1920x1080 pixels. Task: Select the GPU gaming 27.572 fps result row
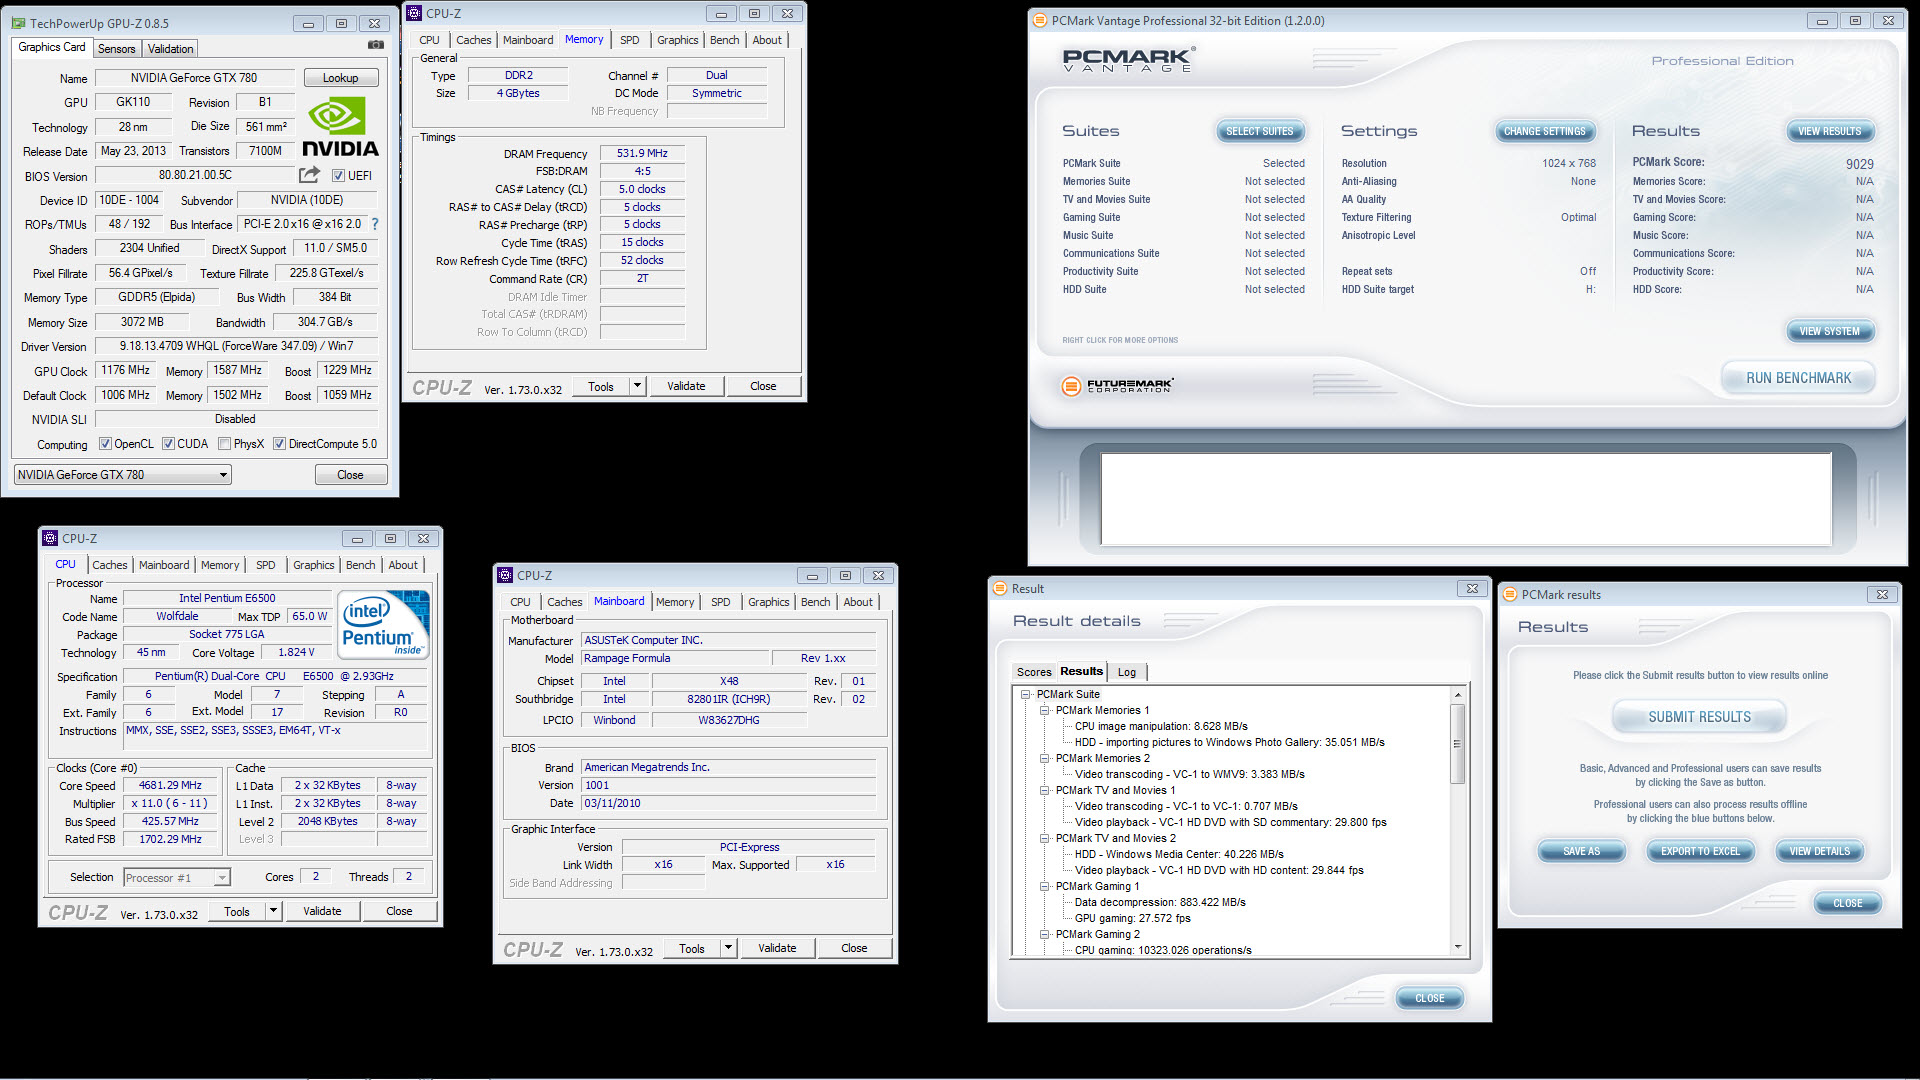1132,918
